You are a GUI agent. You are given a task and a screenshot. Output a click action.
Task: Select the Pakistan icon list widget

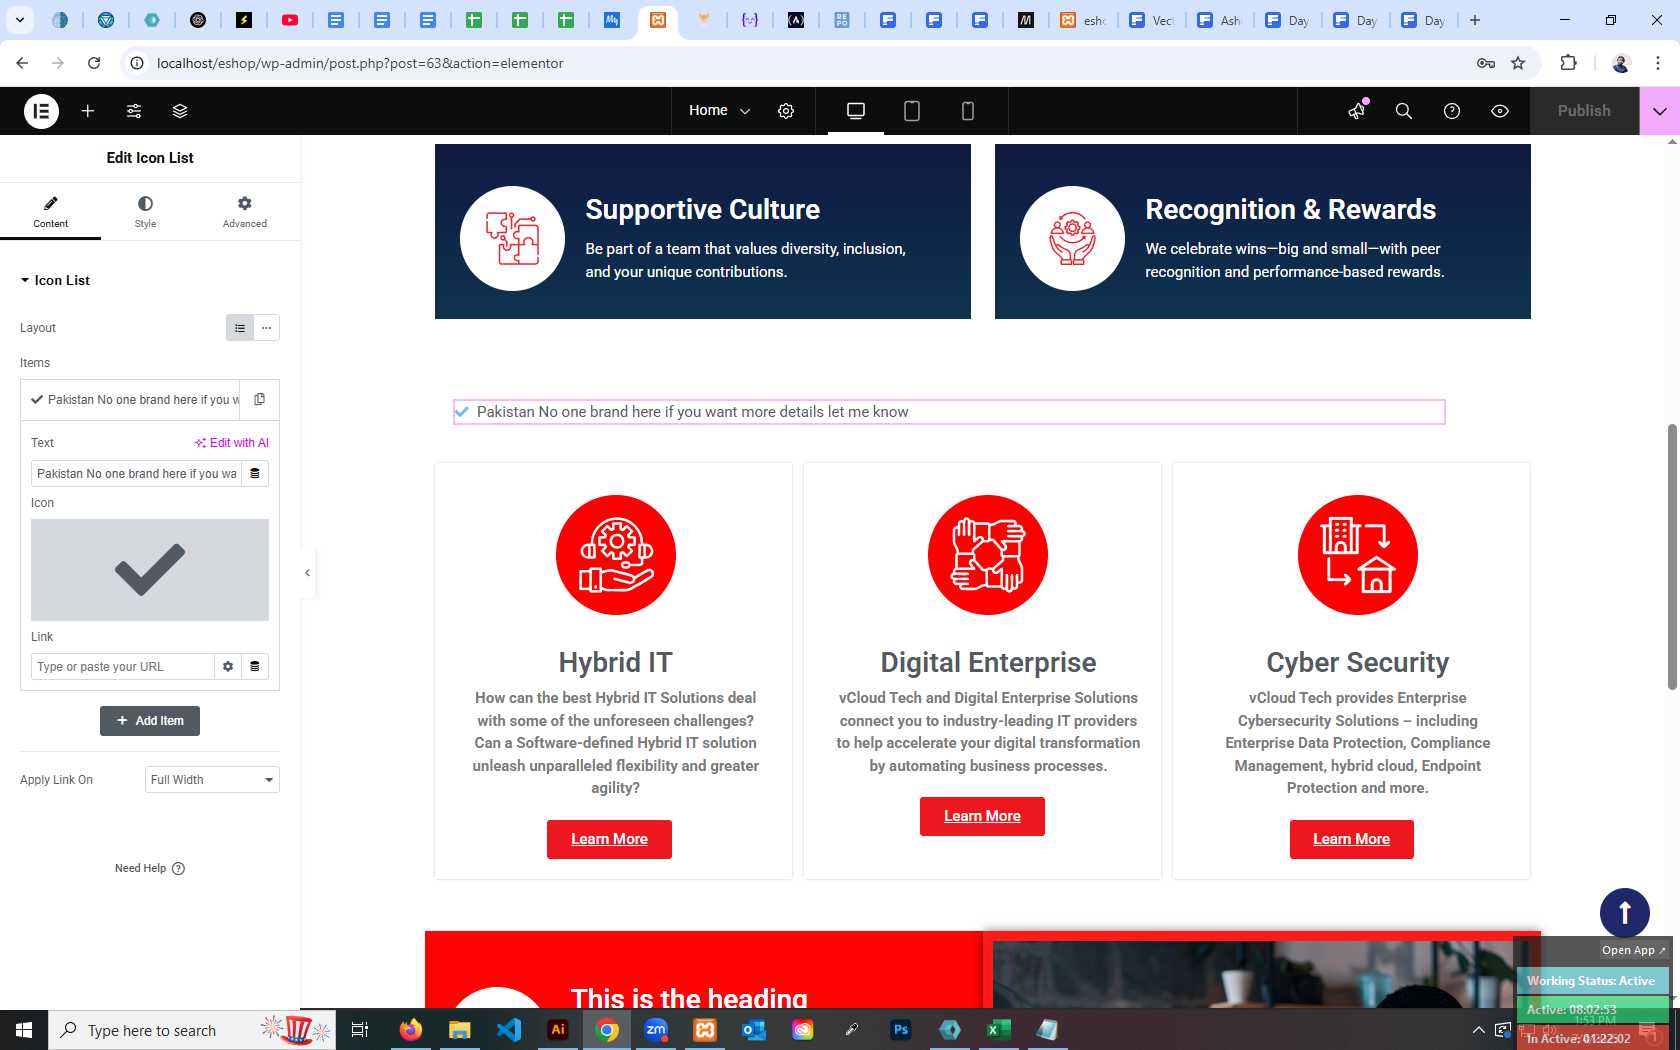click(949, 412)
